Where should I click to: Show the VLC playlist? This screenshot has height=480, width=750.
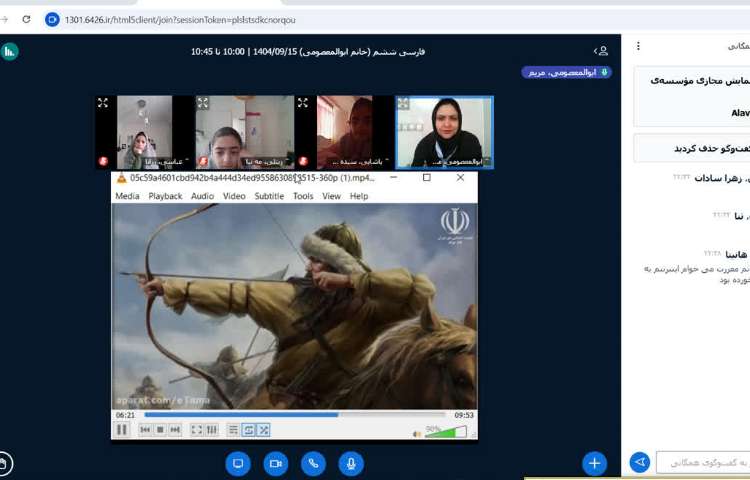click(x=234, y=430)
